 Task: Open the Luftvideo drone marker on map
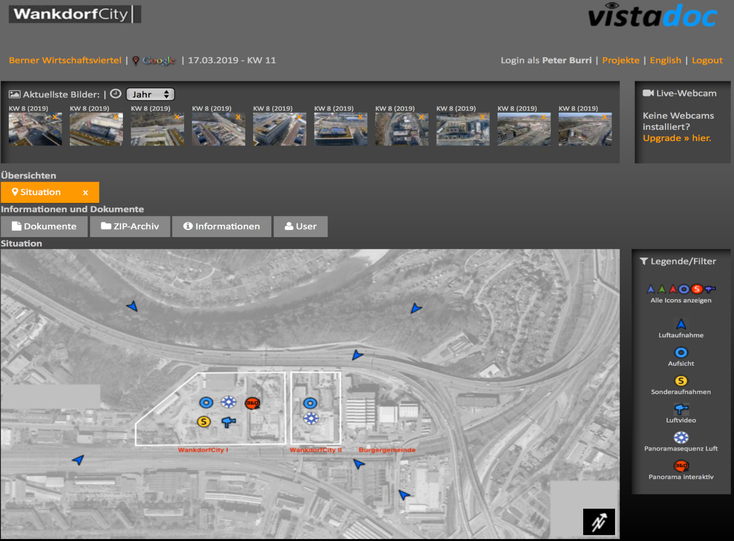click(x=228, y=422)
